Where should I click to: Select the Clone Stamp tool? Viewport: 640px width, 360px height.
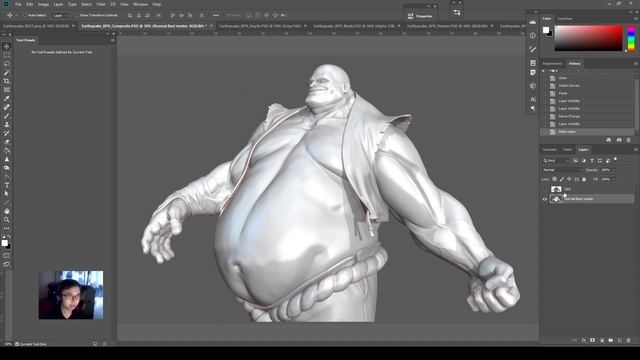coord(7,124)
